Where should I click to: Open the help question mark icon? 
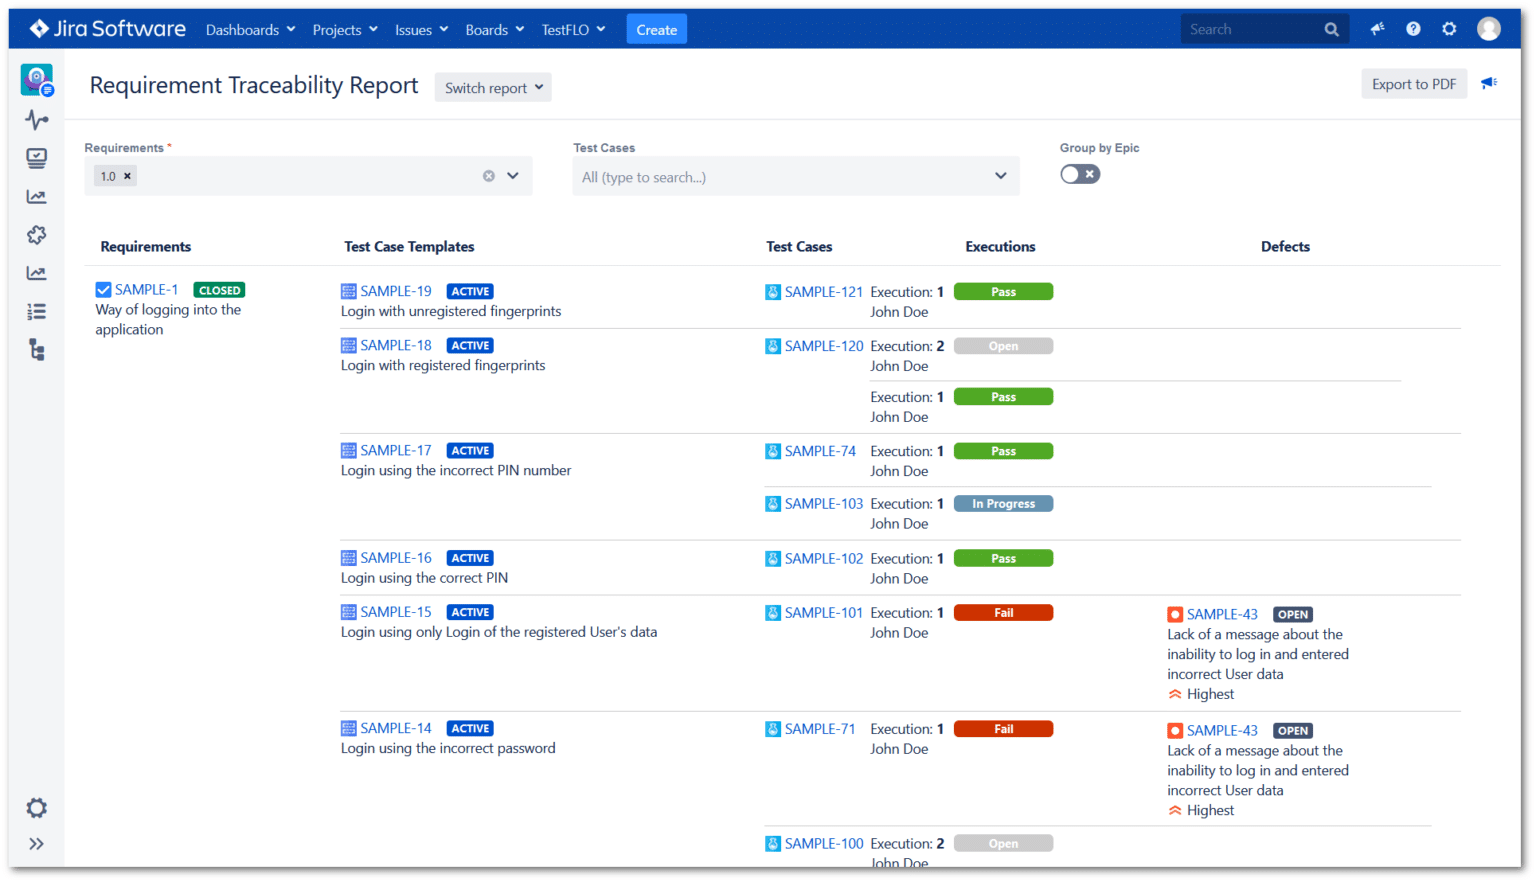[x=1413, y=29]
